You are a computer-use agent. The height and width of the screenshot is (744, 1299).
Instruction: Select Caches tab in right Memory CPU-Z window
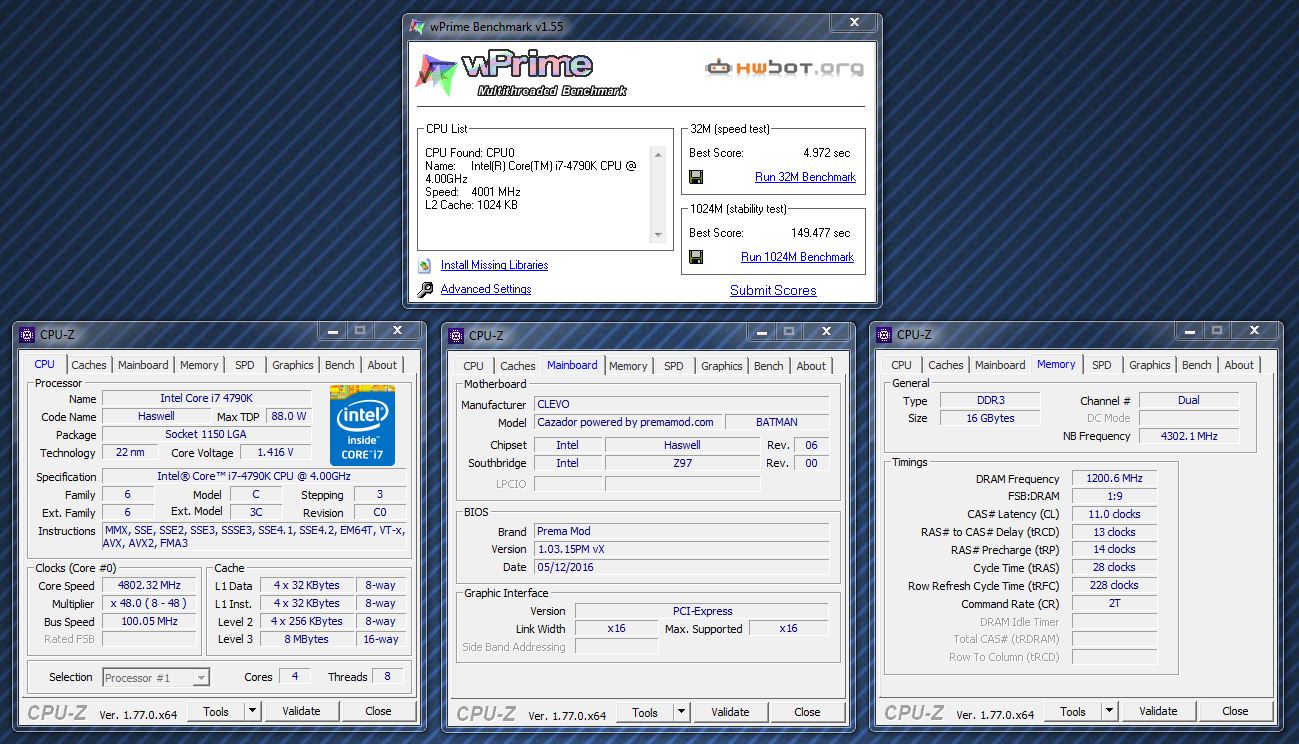click(946, 365)
